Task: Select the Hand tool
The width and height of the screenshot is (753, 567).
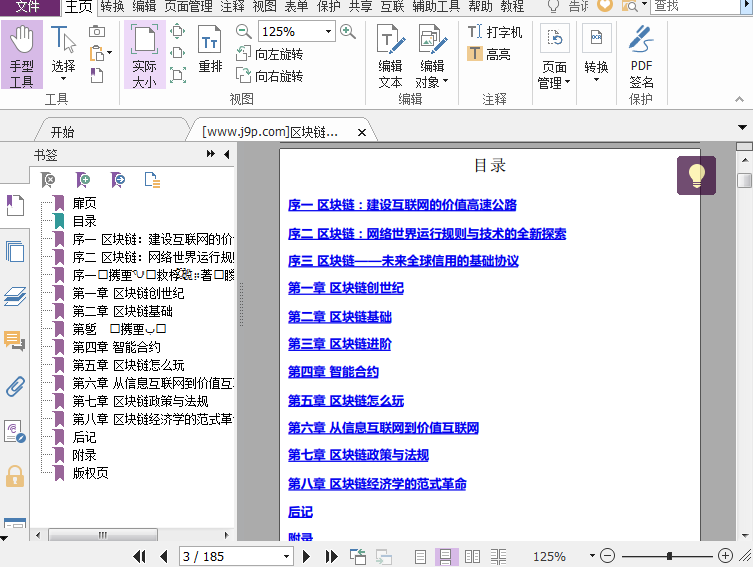Action: tap(22, 55)
